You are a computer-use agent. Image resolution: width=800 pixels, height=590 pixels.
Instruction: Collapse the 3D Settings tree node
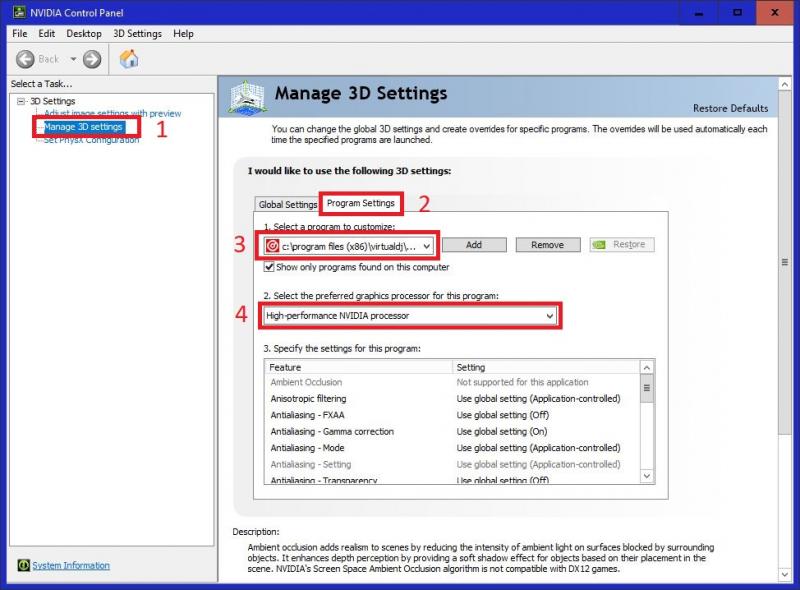(x=21, y=101)
